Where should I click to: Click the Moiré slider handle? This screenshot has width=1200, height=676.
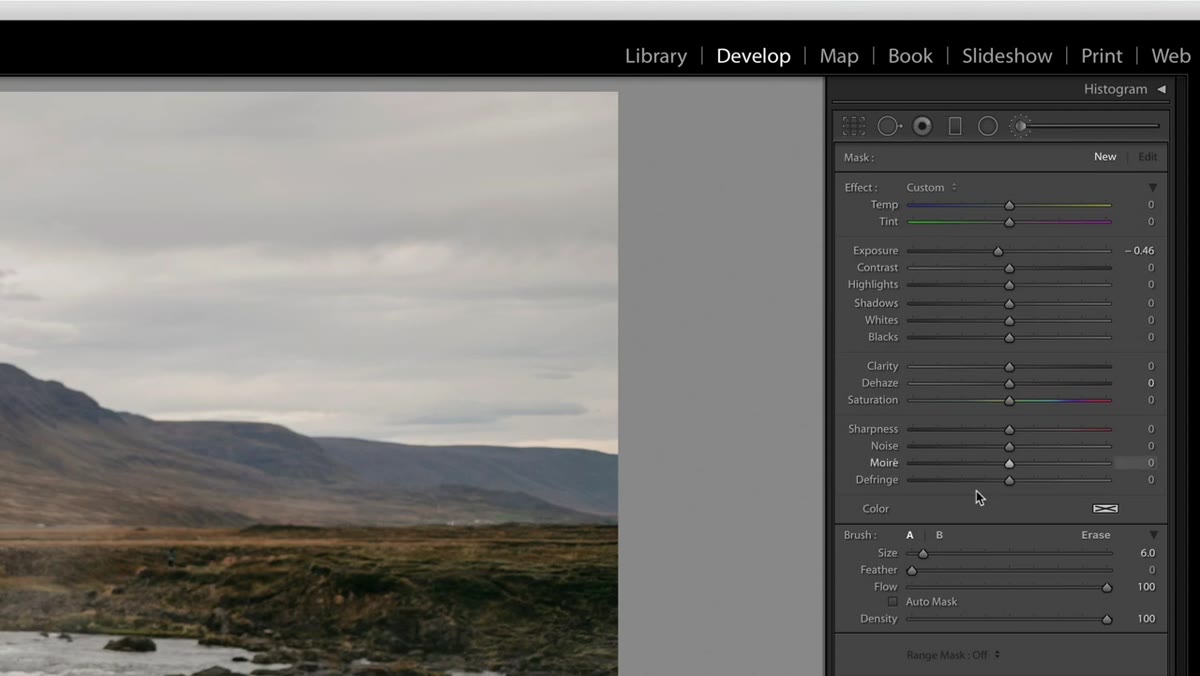(x=1009, y=463)
